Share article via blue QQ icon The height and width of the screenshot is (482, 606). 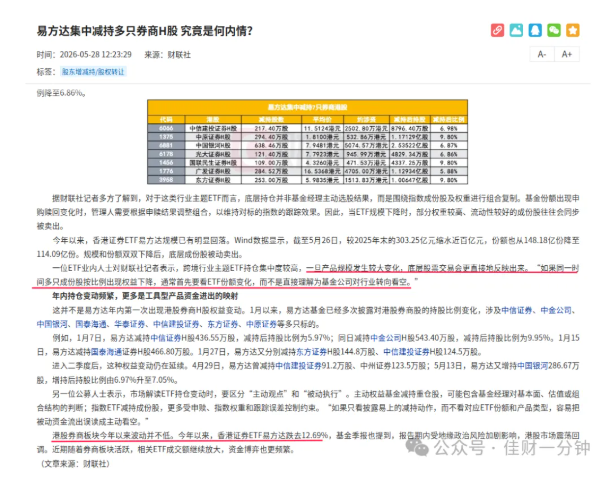point(535,30)
